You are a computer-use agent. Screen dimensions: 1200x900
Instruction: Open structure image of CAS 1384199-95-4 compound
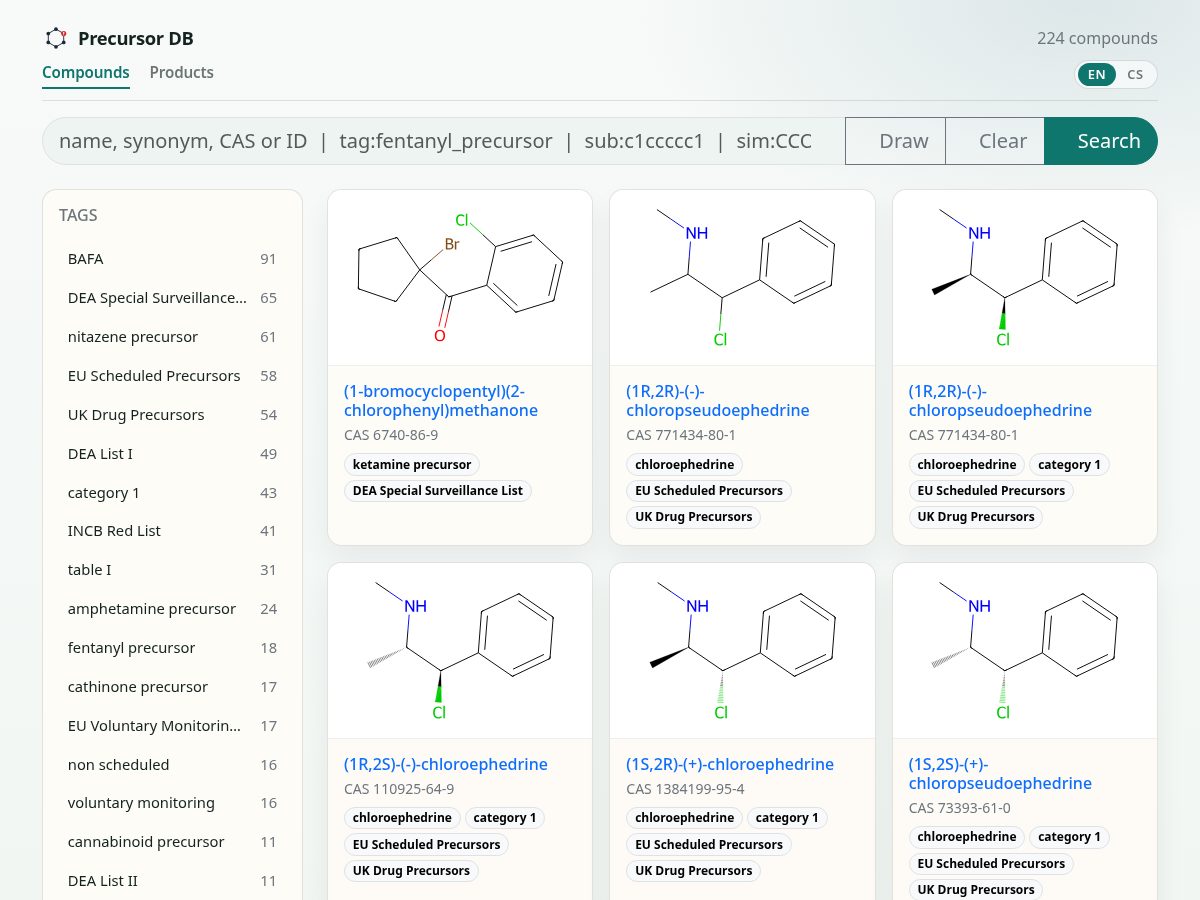click(742, 651)
